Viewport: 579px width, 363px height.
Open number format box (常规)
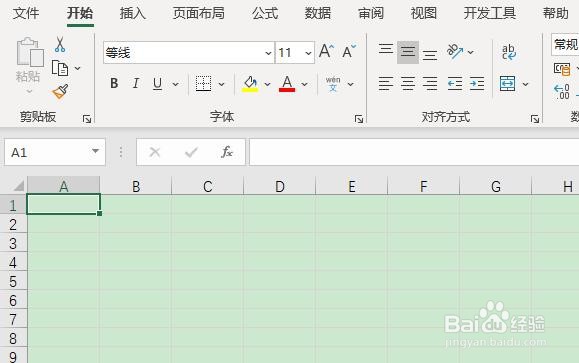pos(565,45)
